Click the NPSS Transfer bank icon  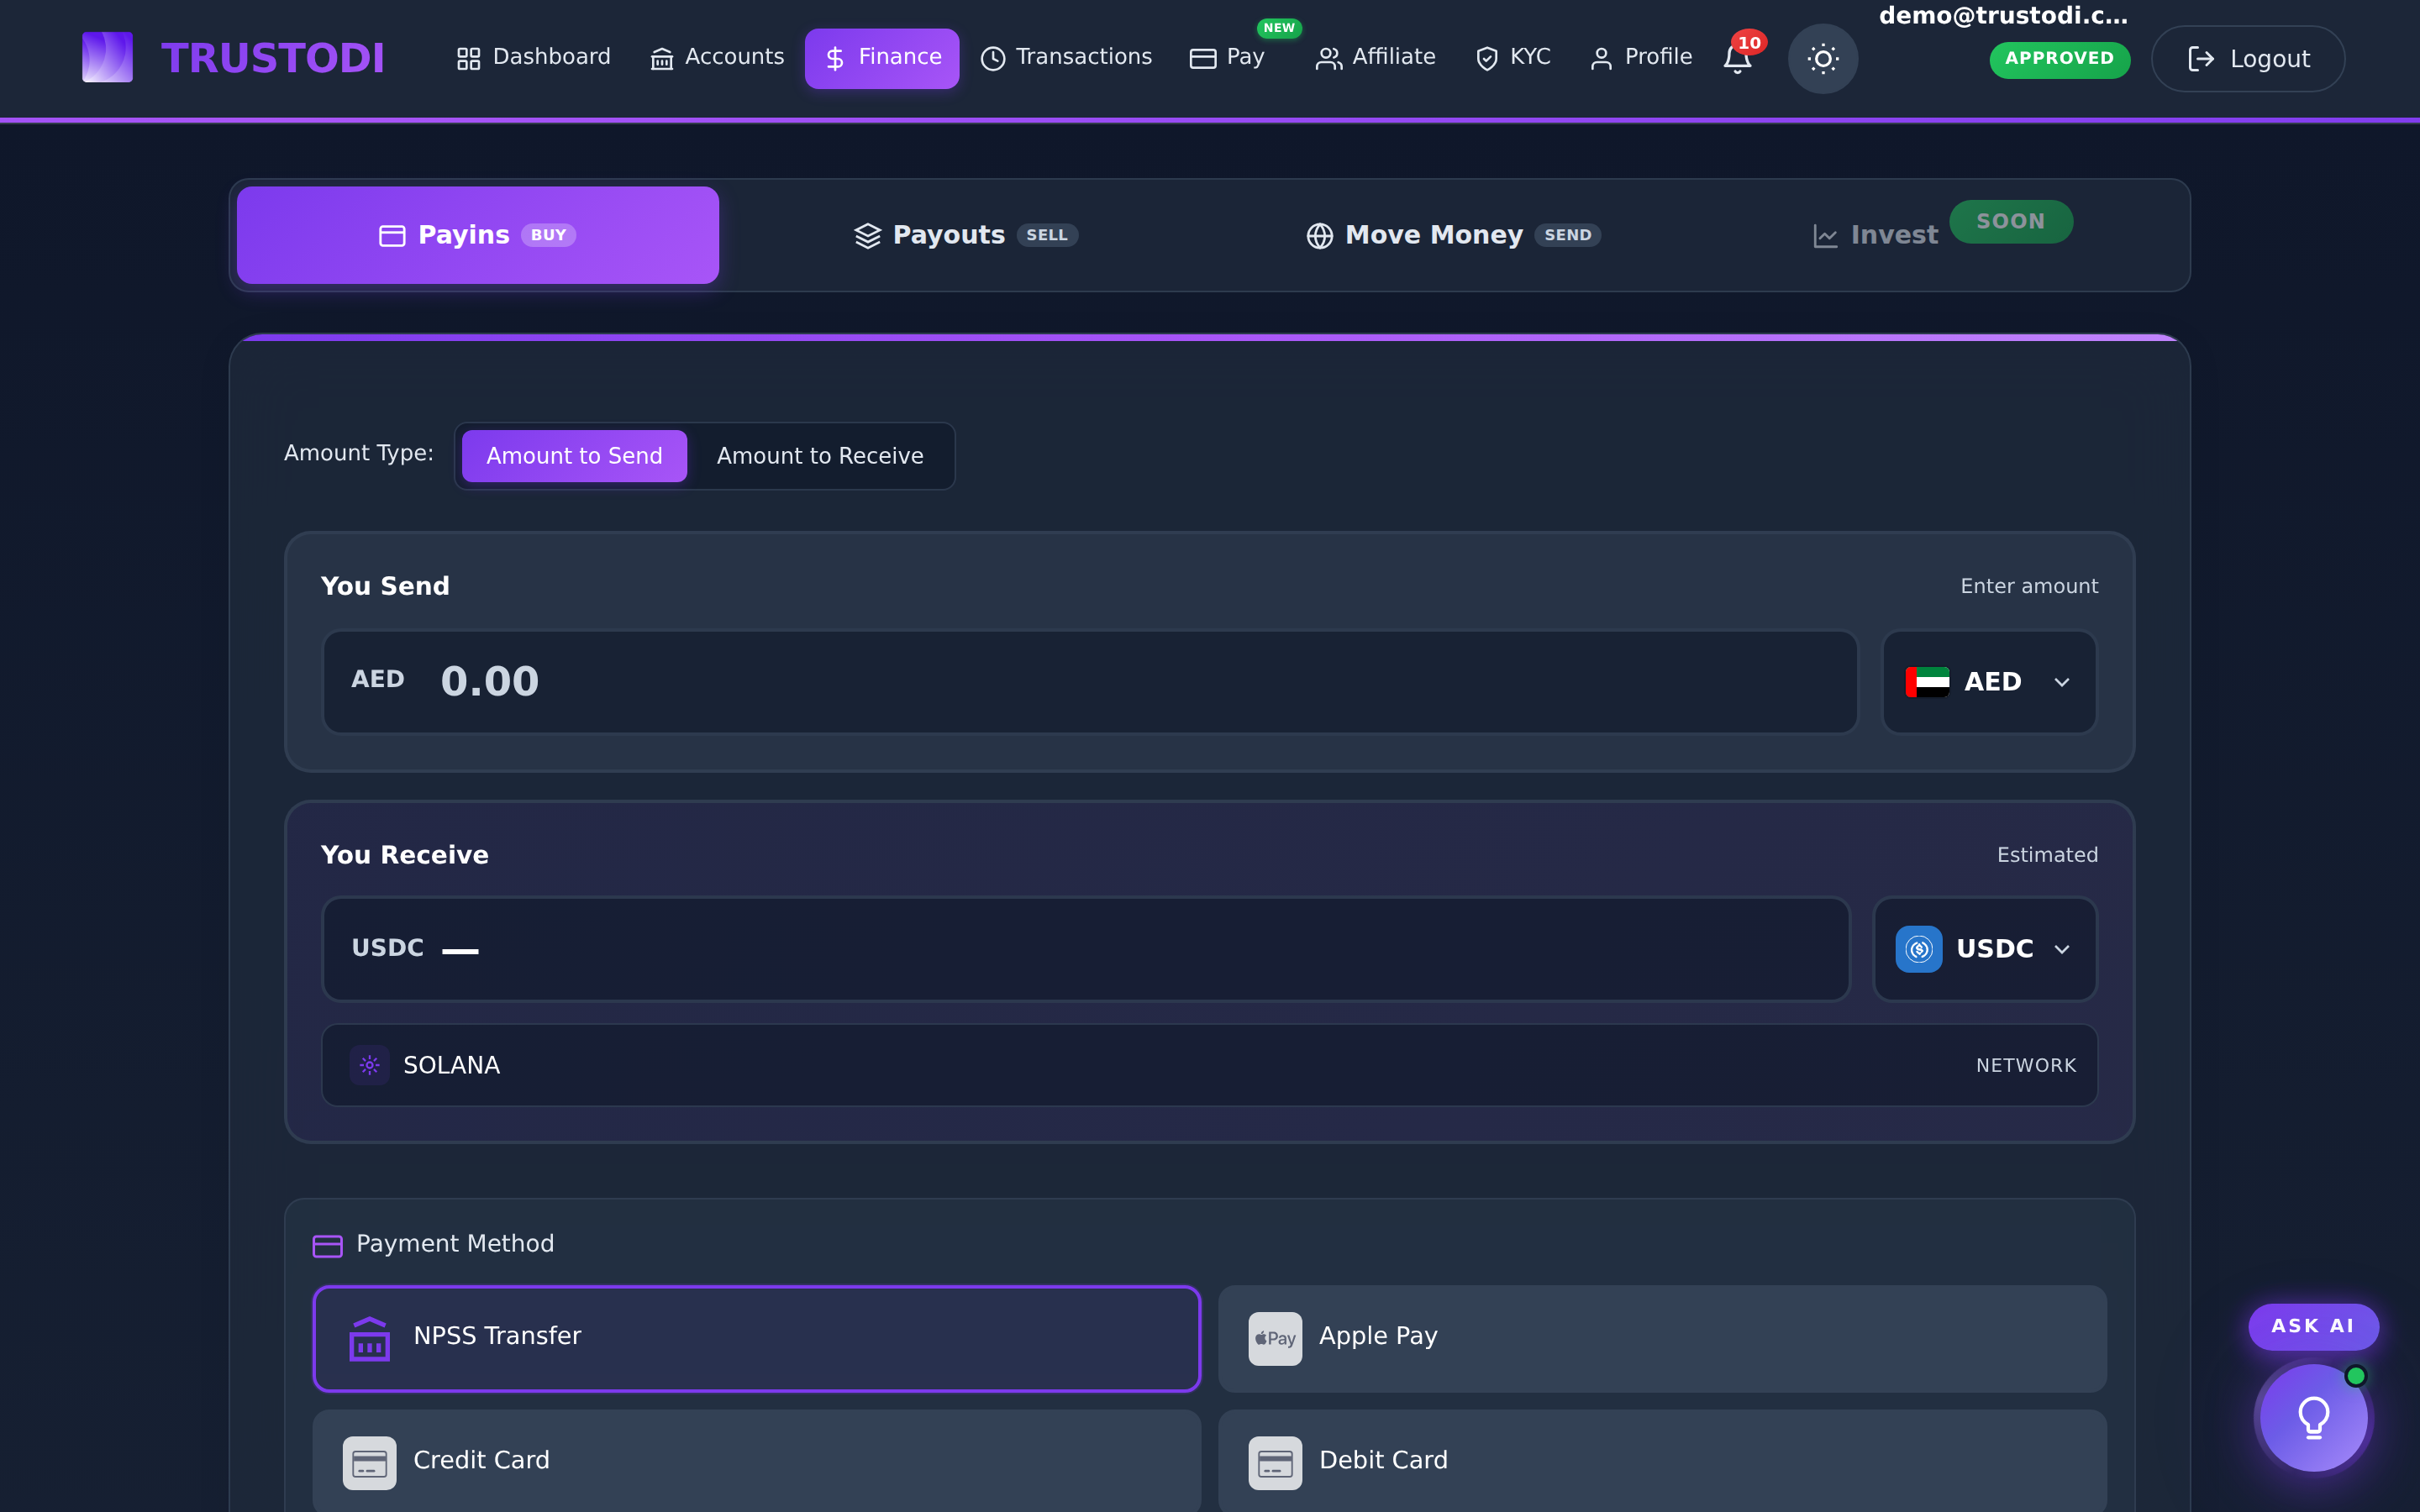[369, 1338]
